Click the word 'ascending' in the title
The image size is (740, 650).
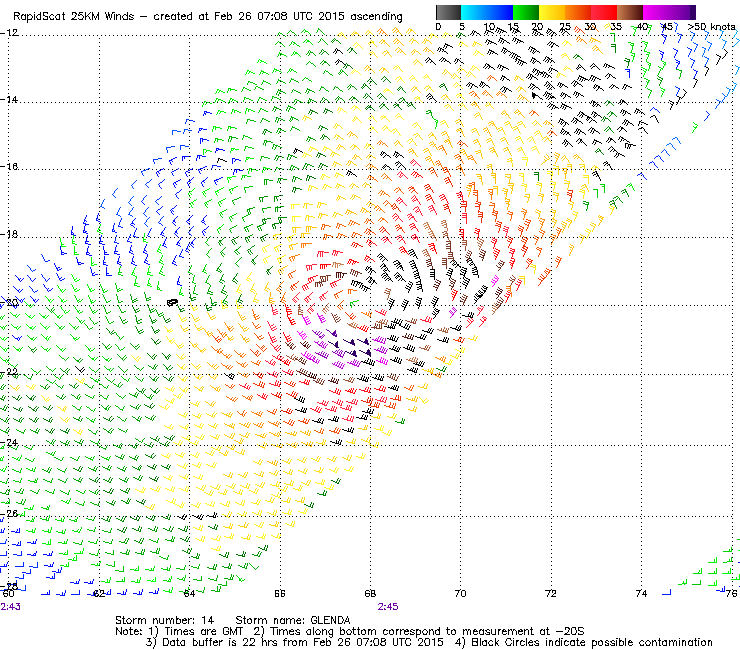376,17
